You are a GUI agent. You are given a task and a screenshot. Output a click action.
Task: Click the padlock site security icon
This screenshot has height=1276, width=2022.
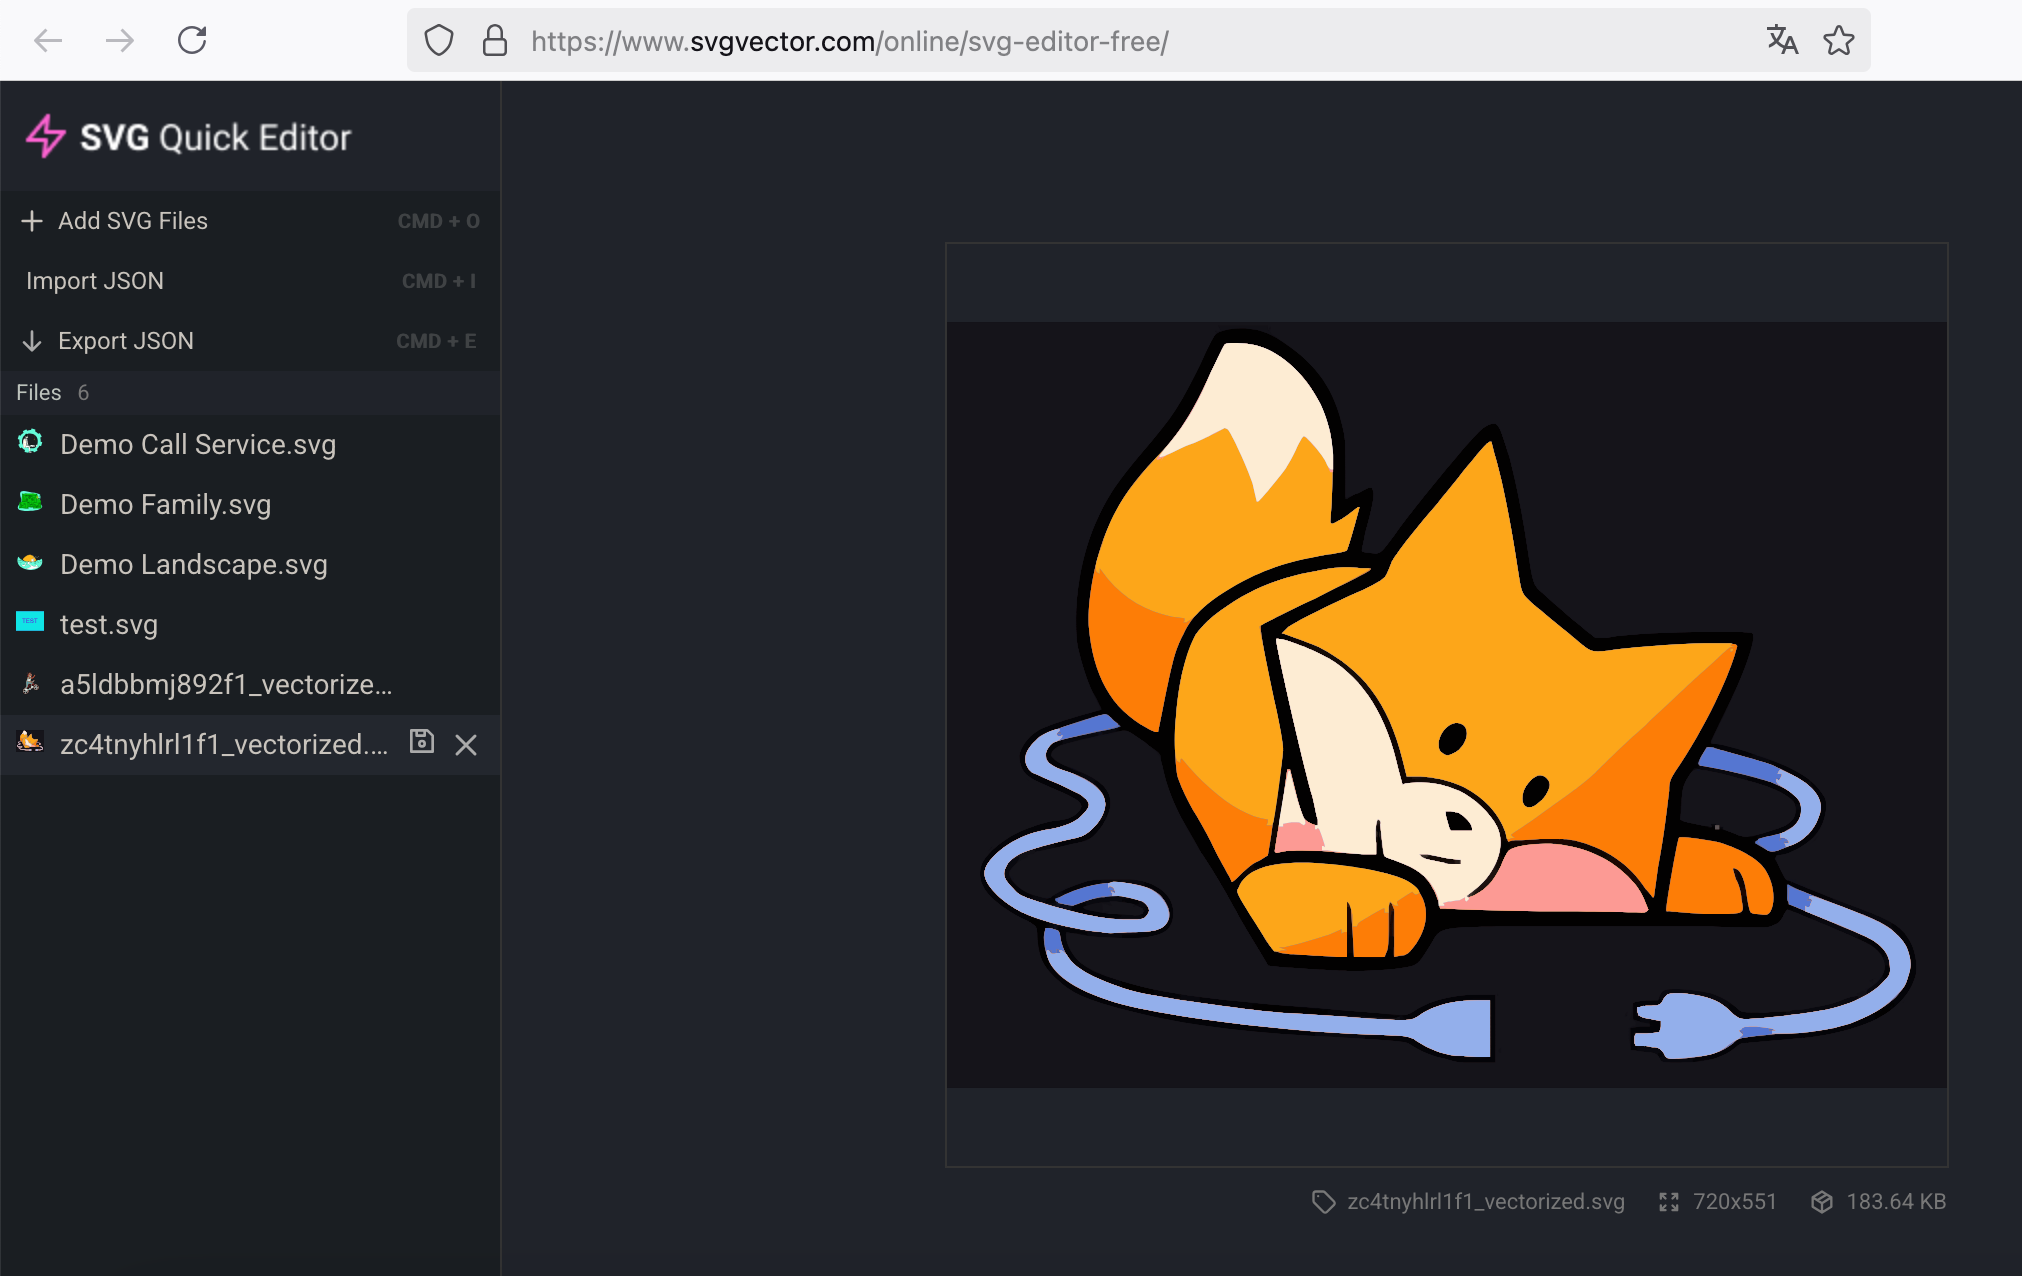(494, 41)
